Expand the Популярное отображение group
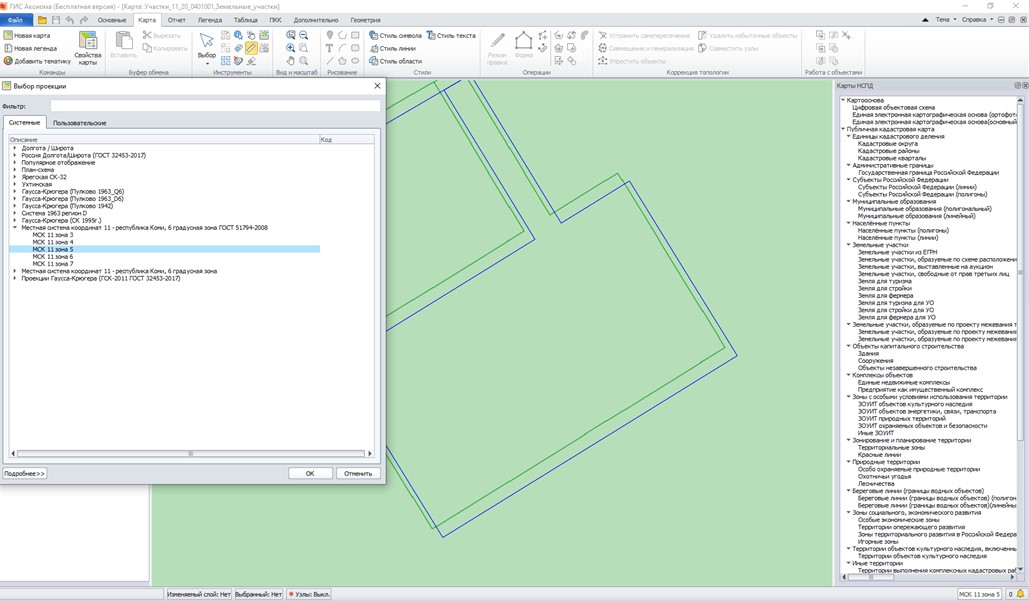 15,163
